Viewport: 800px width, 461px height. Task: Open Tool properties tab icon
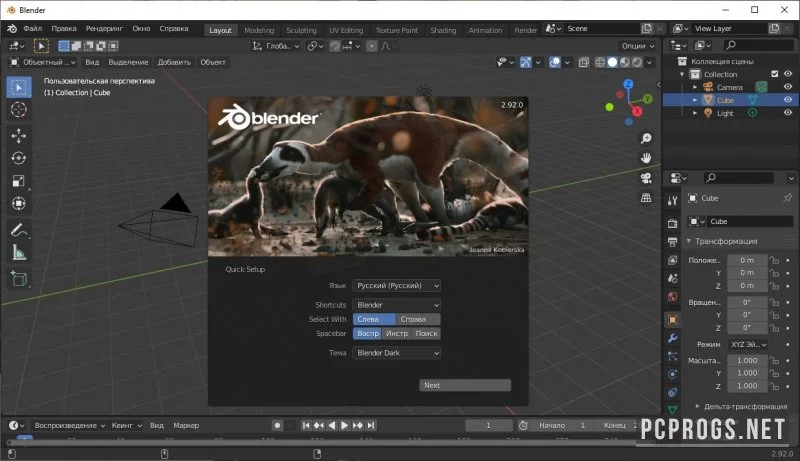[x=672, y=201]
